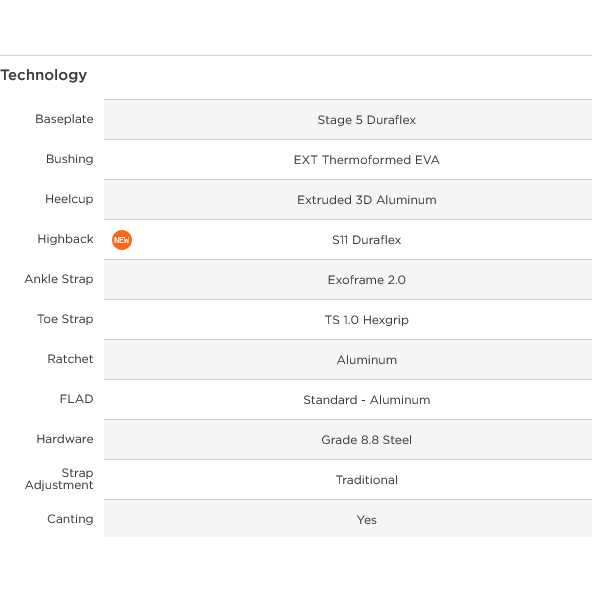Click the Bushing row label
592x592 pixels.
(69, 159)
